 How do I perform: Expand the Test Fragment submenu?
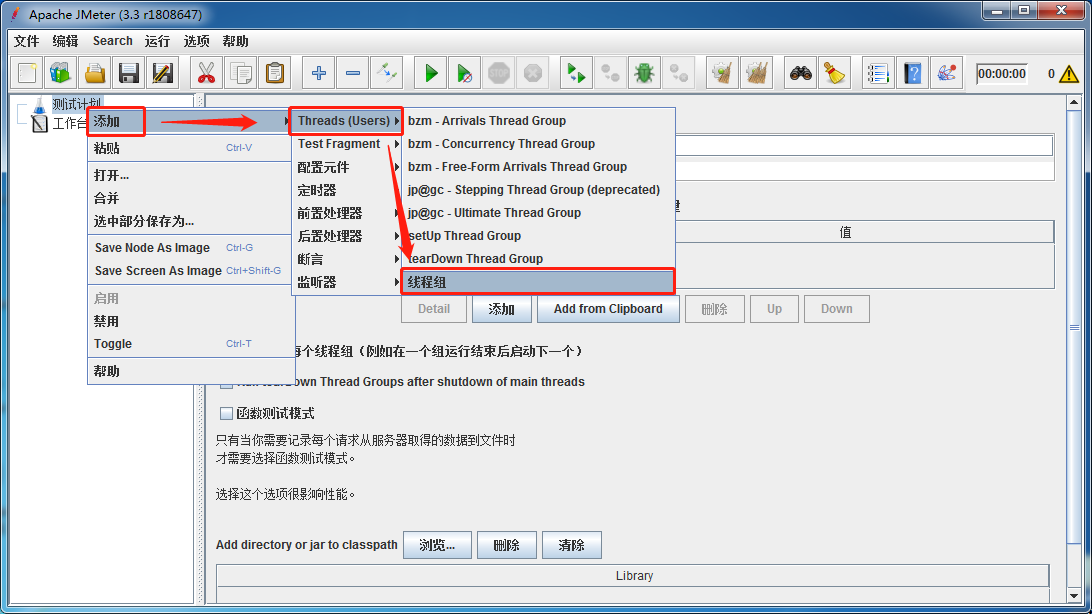[x=346, y=143]
